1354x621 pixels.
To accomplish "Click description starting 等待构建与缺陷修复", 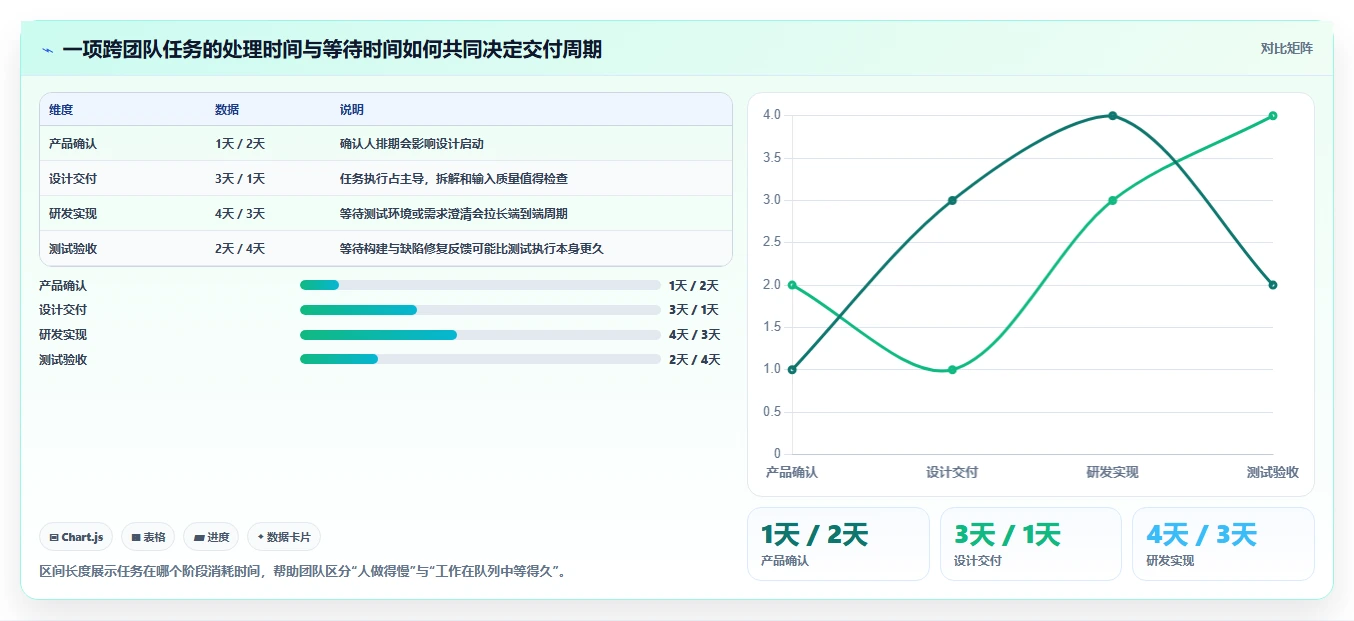I will [472, 249].
